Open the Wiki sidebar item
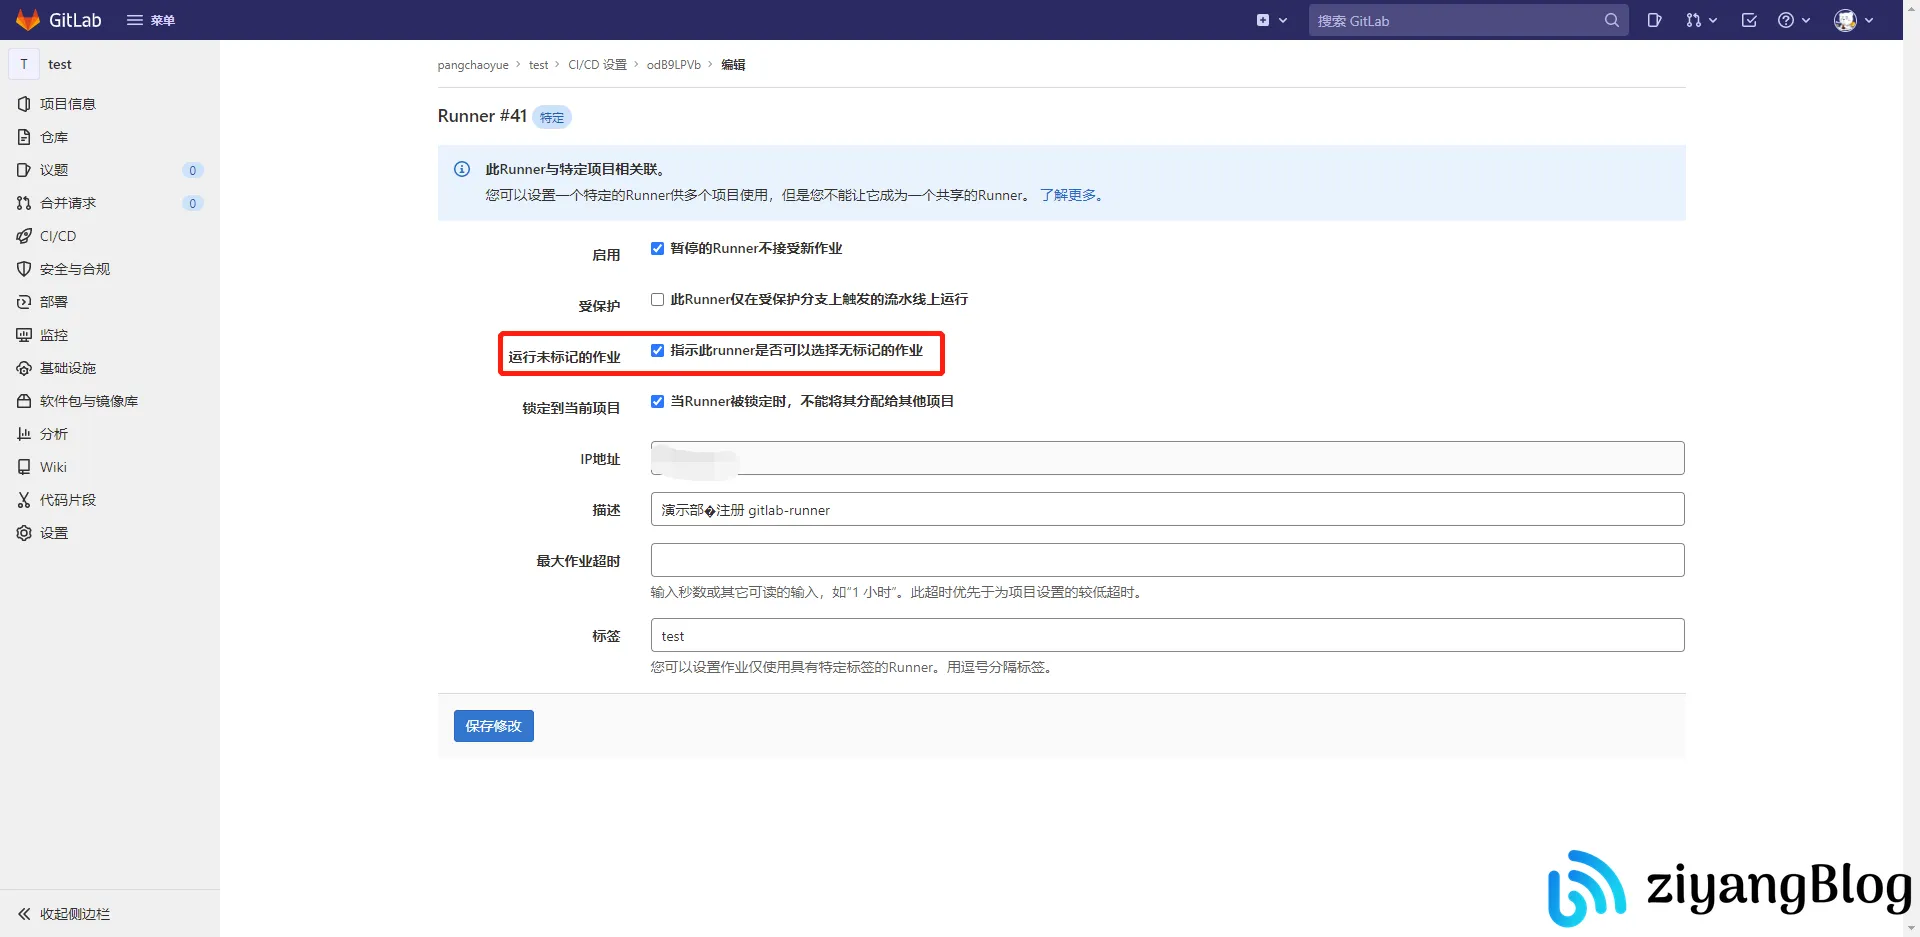The width and height of the screenshot is (1920, 937). tap(54, 467)
